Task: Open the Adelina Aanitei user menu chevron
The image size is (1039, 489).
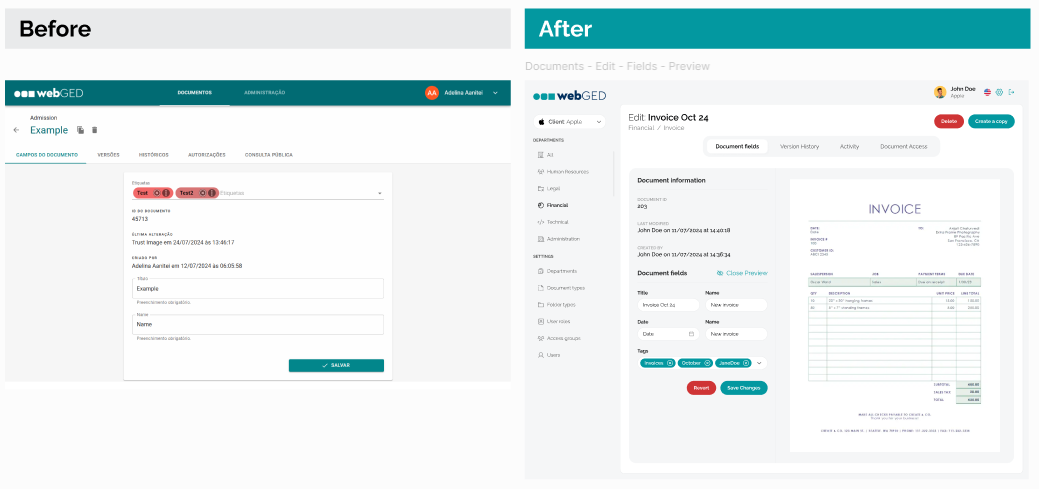Action: tap(495, 93)
